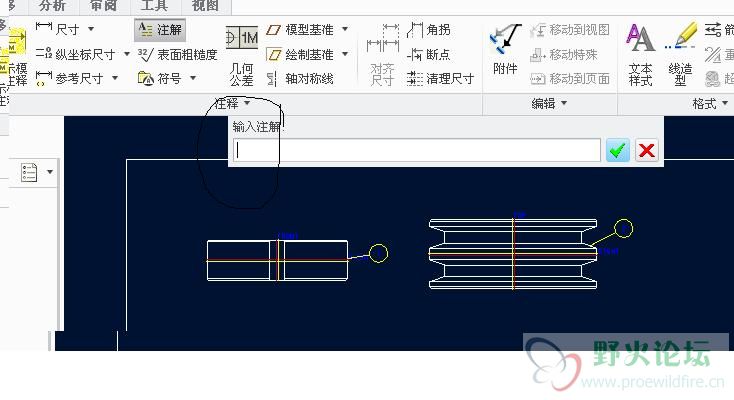Image resolution: width=734 pixels, height=400 pixels.
Task: Click 清理尺寸 cleanup dimensions tool
Action: tap(440, 78)
